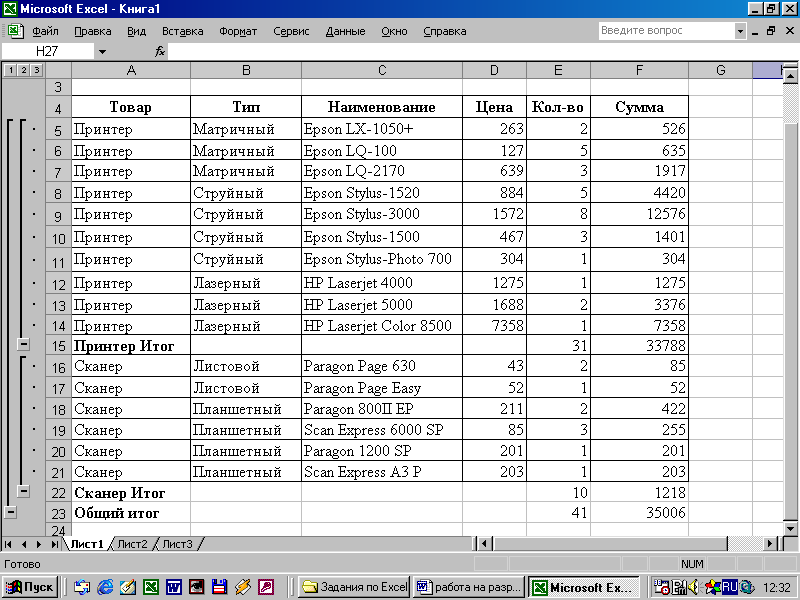The width and height of the screenshot is (800, 600).
Task: Collapse the Принтер Итог group
Action: pos(23,344)
